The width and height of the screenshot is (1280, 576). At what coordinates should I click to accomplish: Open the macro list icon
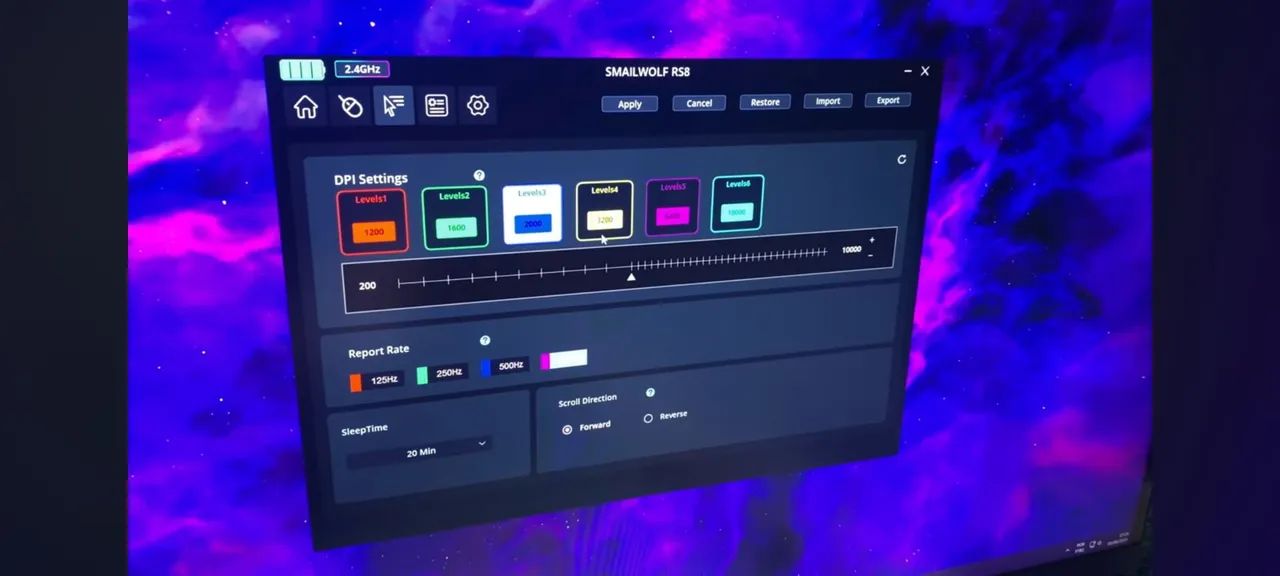[437, 106]
